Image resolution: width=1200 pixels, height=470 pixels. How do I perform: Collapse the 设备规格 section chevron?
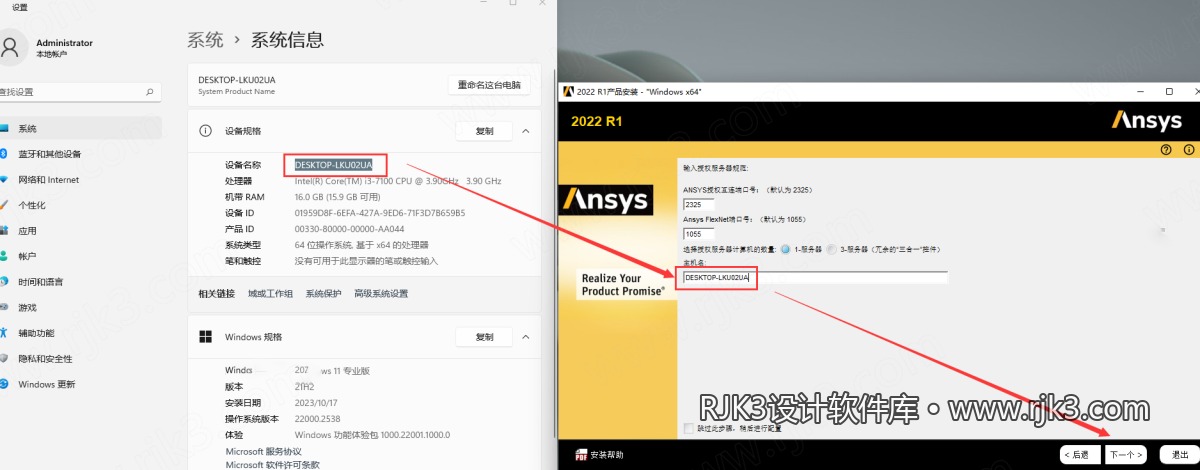526,131
